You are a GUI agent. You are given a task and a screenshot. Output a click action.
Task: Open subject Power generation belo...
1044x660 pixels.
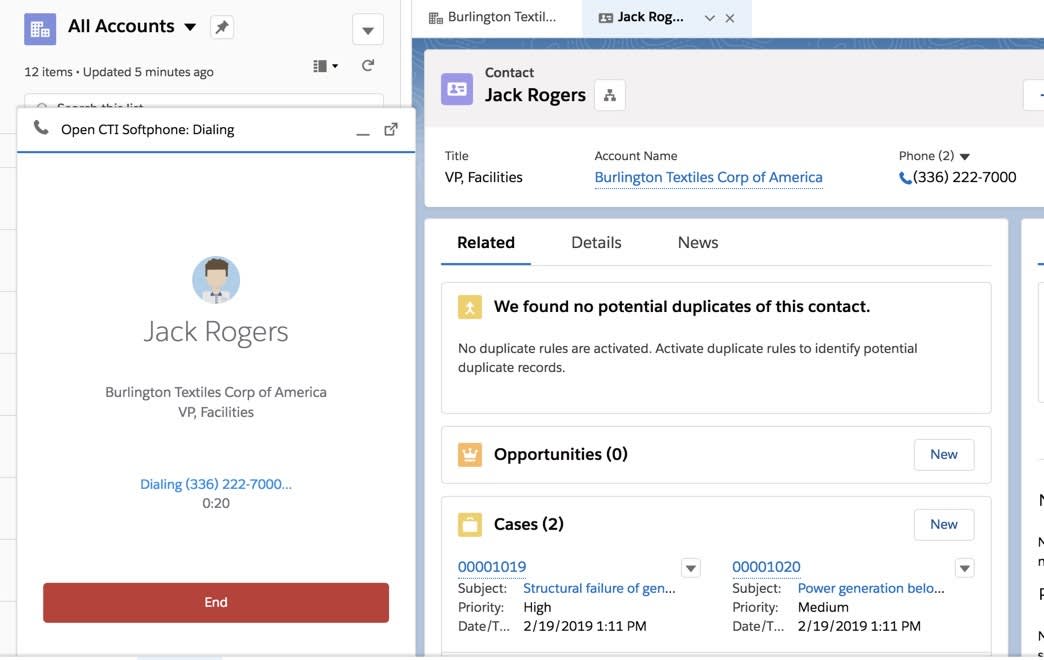[871, 589]
